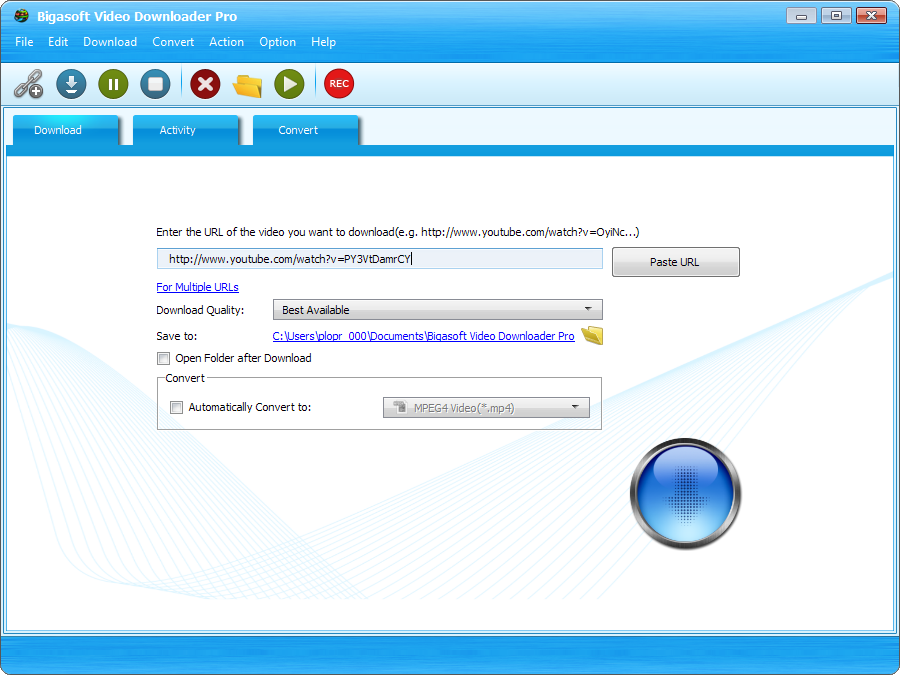
Task: Start download with the green download icon
Action: pyautogui.click(x=70, y=84)
